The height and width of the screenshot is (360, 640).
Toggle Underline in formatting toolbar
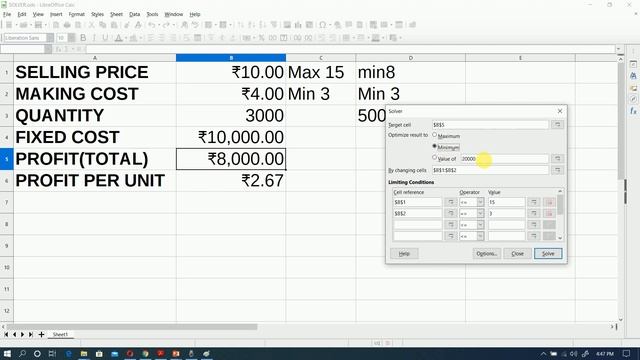click(105, 38)
